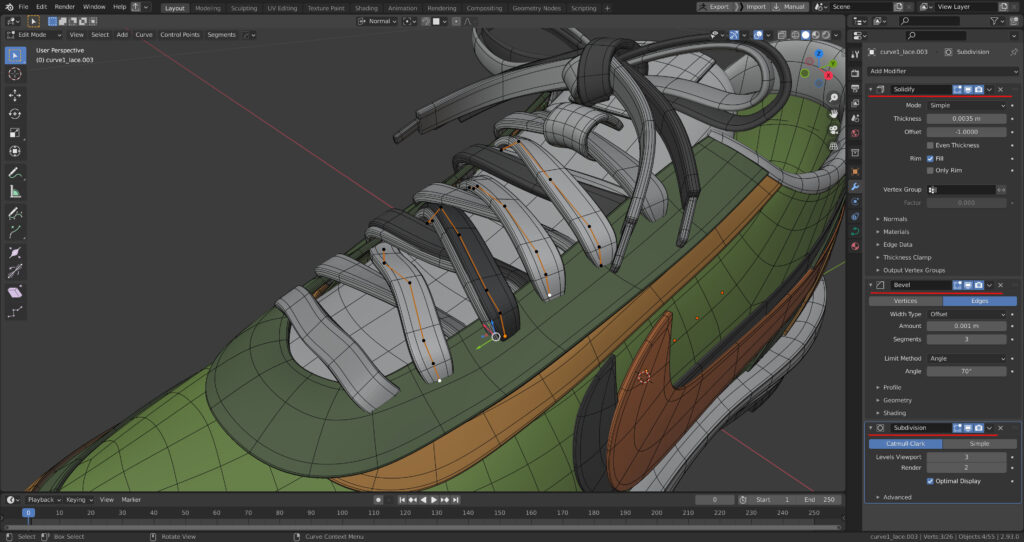Open the Modifier properties wrench tab
Image resolution: width=1024 pixels, height=542 pixels.
[x=855, y=187]
